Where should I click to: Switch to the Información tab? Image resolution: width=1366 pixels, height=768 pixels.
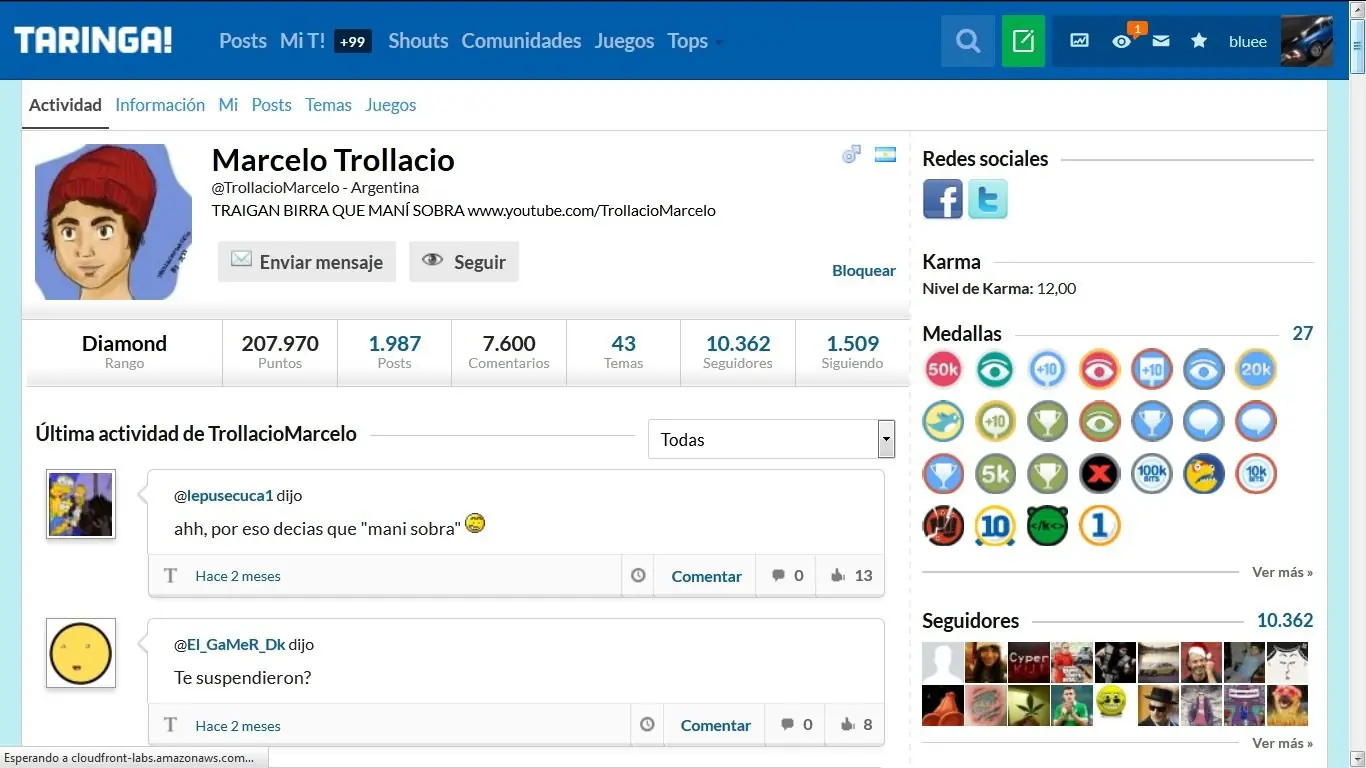pos(160,105)
